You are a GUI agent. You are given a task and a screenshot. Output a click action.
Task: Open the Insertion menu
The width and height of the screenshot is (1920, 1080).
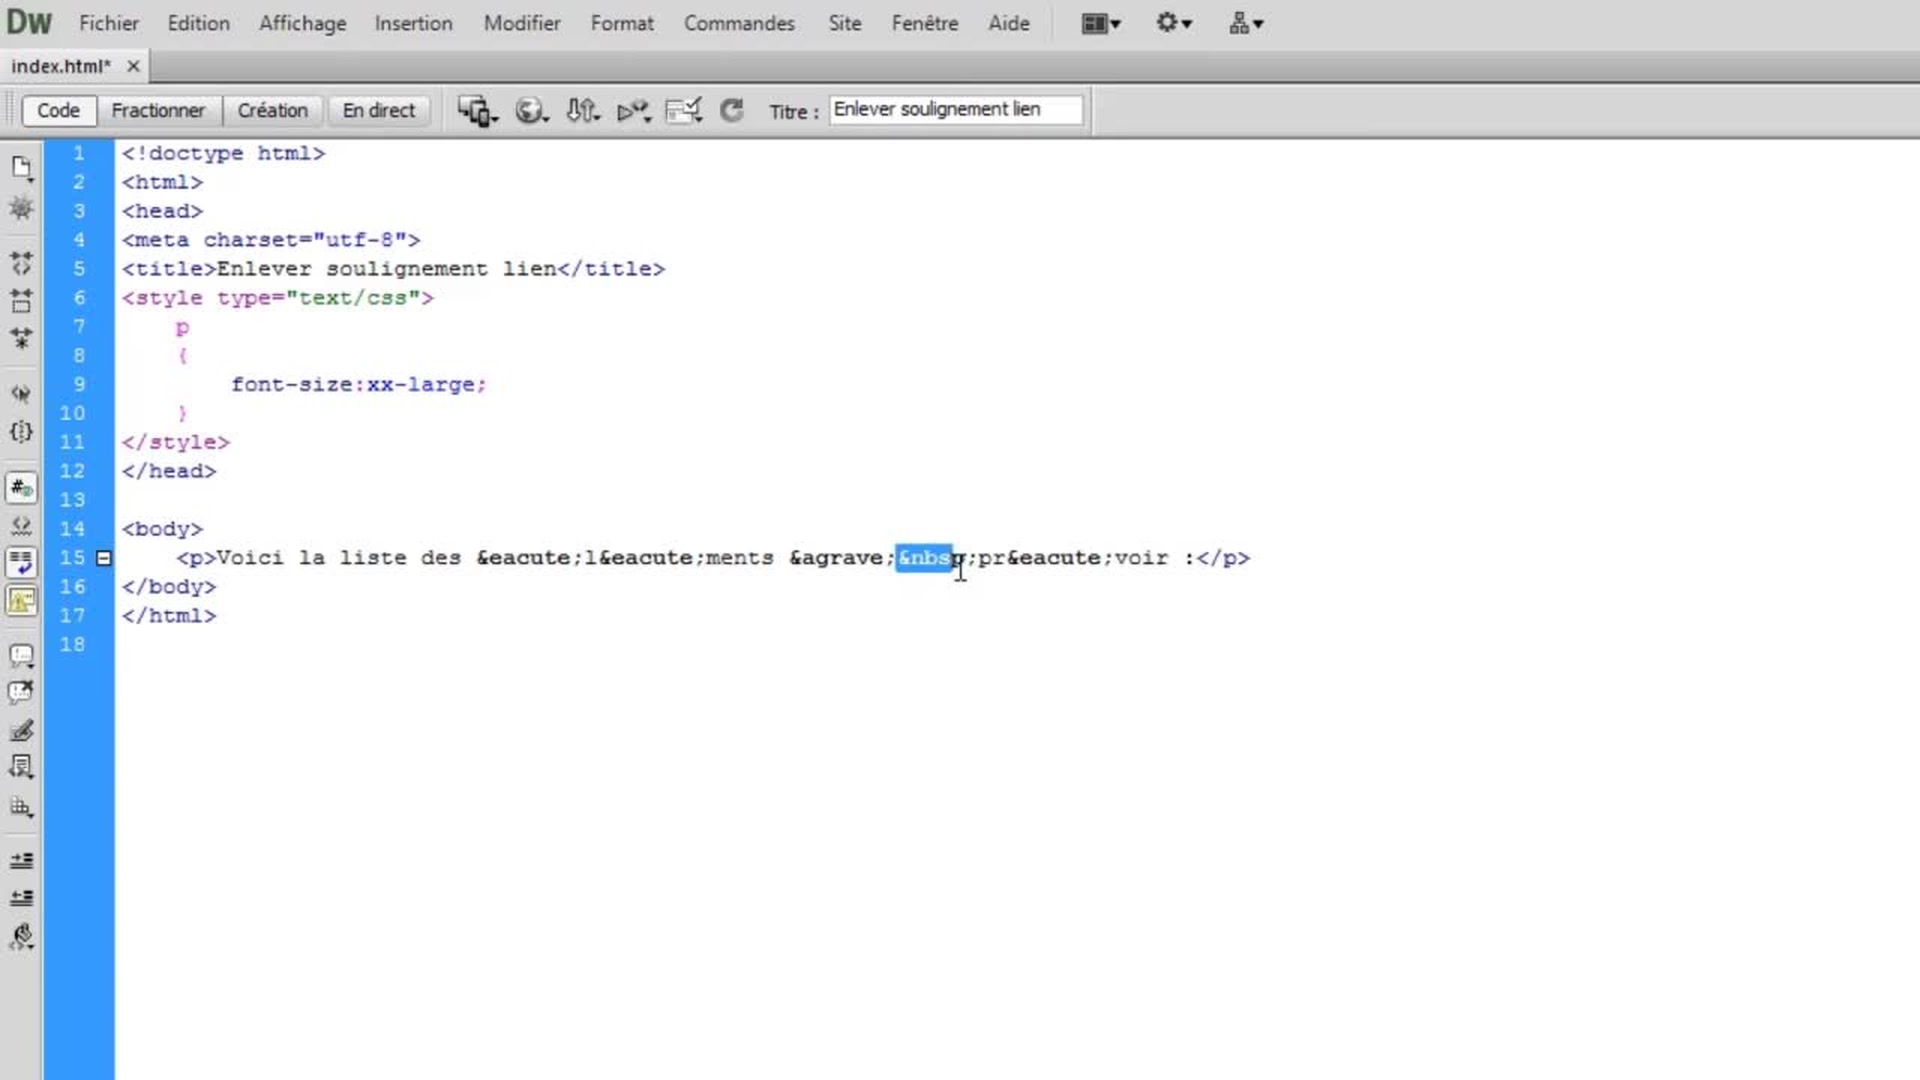(413, 23)
